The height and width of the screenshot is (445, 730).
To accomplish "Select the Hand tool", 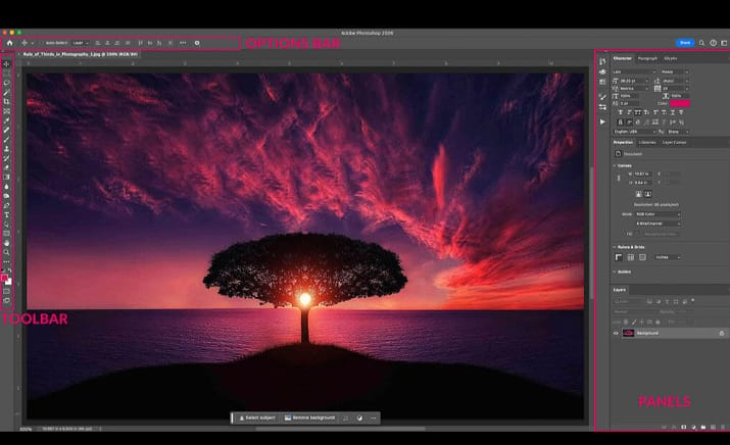I will [7, 243].
